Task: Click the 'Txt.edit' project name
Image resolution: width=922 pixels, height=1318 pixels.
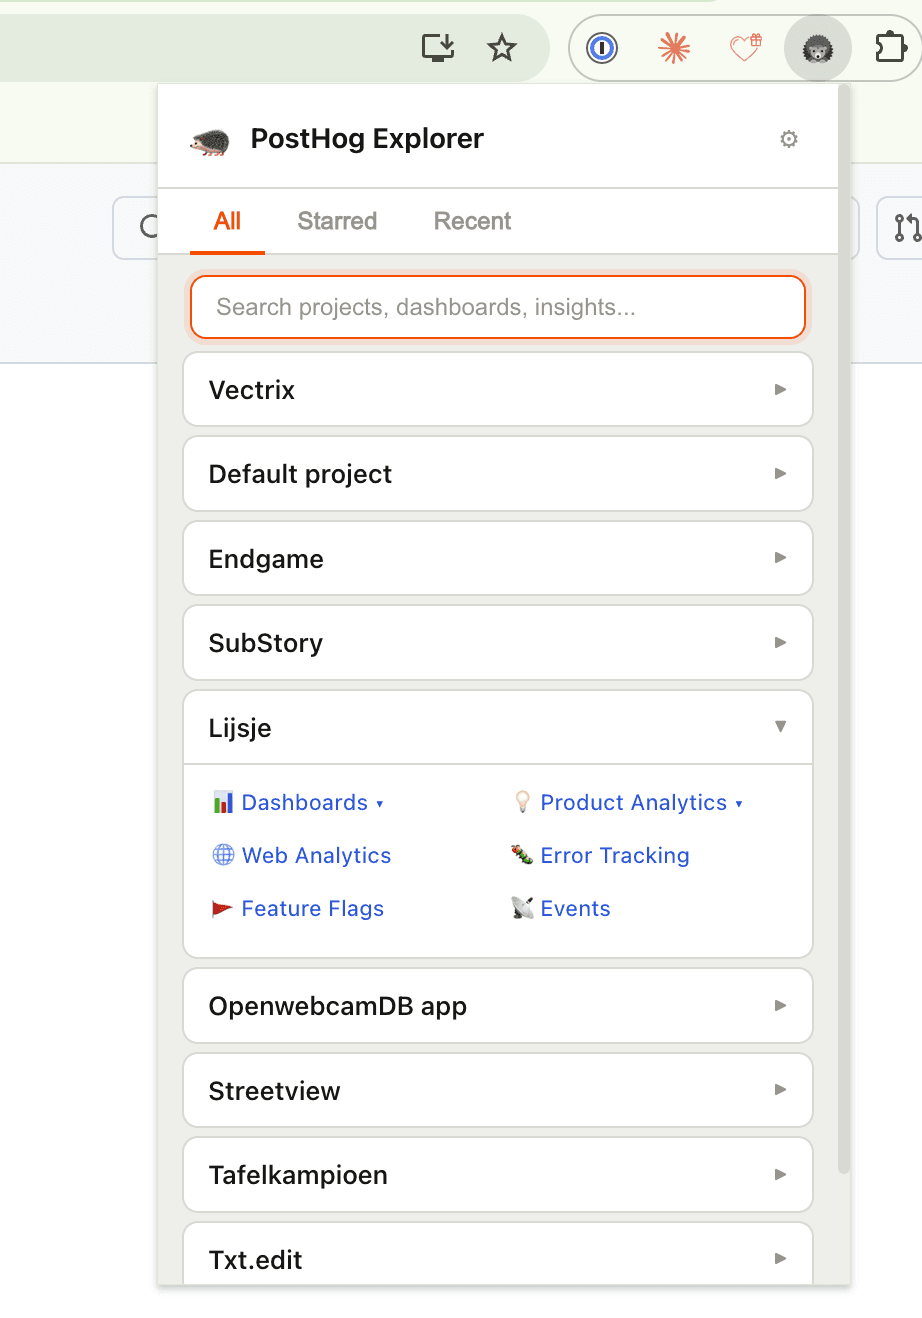Action: click(x=255, y=1260)
